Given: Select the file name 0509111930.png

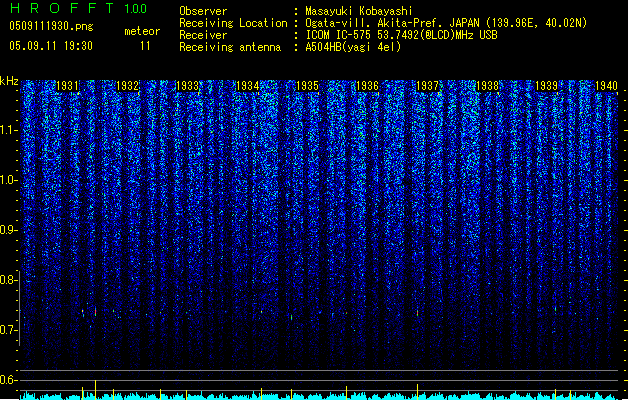Looking at the screenshot, I should tap(51, 27).
